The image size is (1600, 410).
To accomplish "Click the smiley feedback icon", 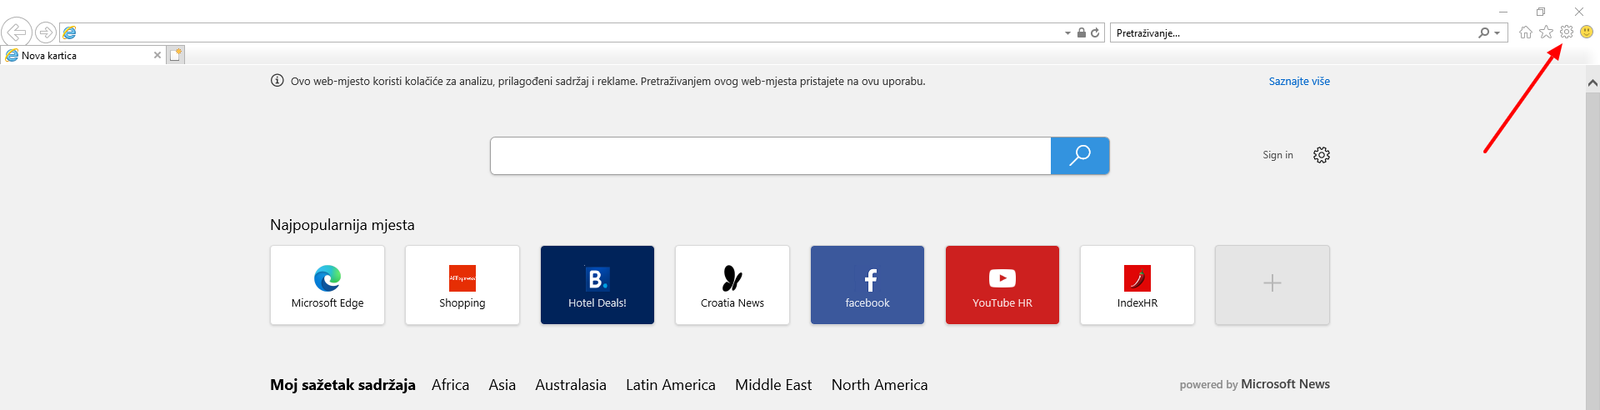I will (1586, 32).
